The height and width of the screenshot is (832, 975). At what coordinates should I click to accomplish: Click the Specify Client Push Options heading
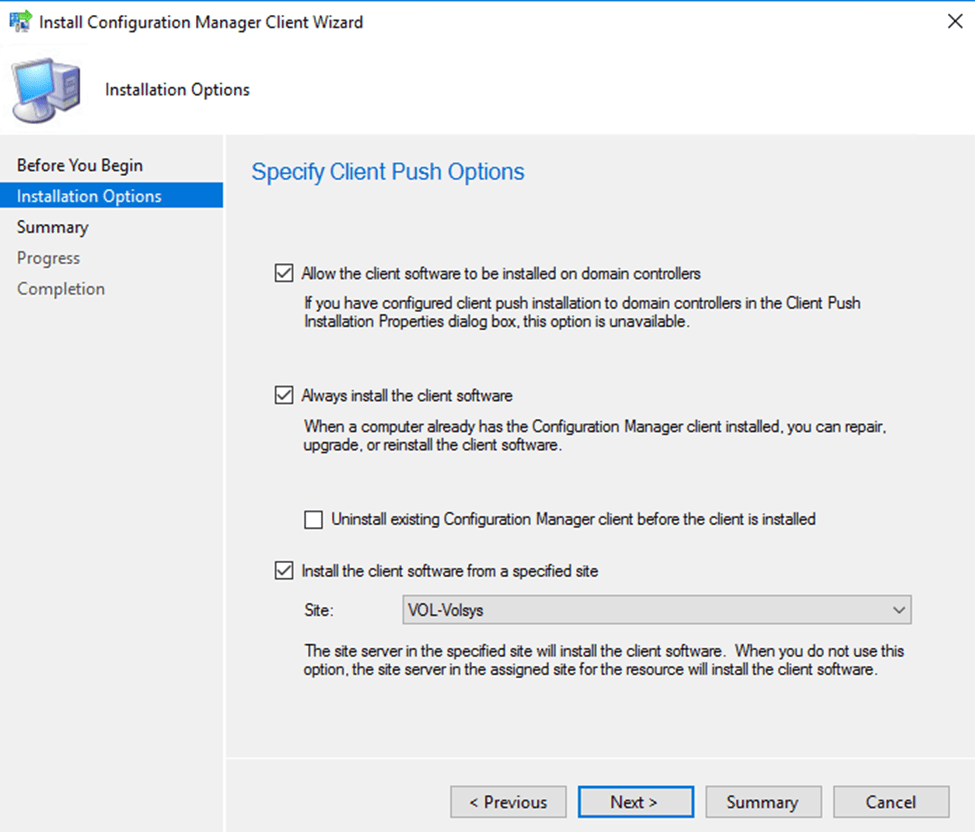(388, 172)
